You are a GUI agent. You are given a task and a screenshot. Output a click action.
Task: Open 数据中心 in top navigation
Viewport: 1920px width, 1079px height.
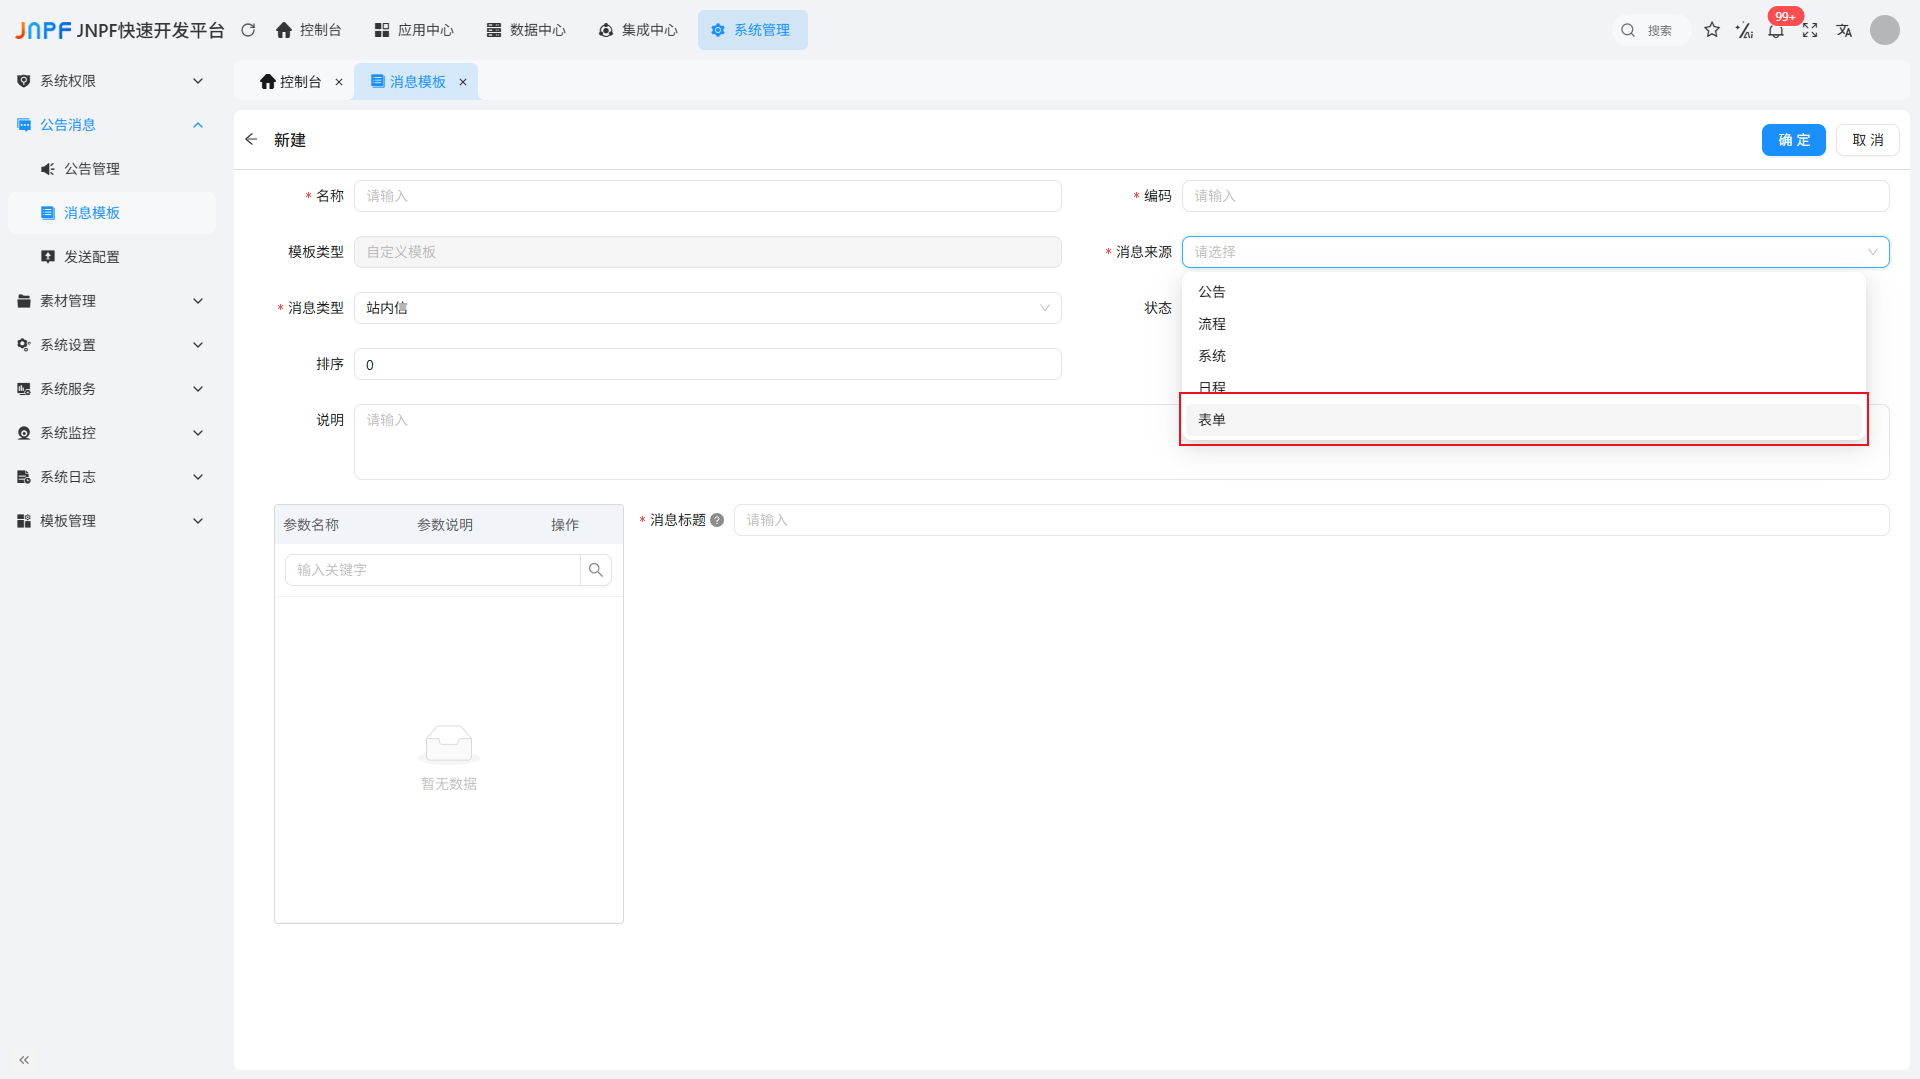526,30
